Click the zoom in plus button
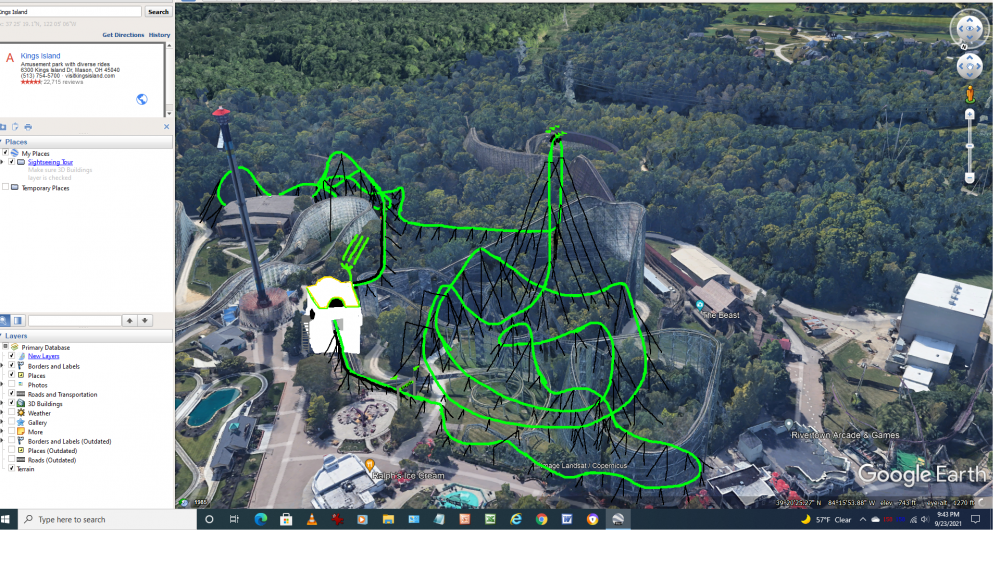 tap(969, 115)
